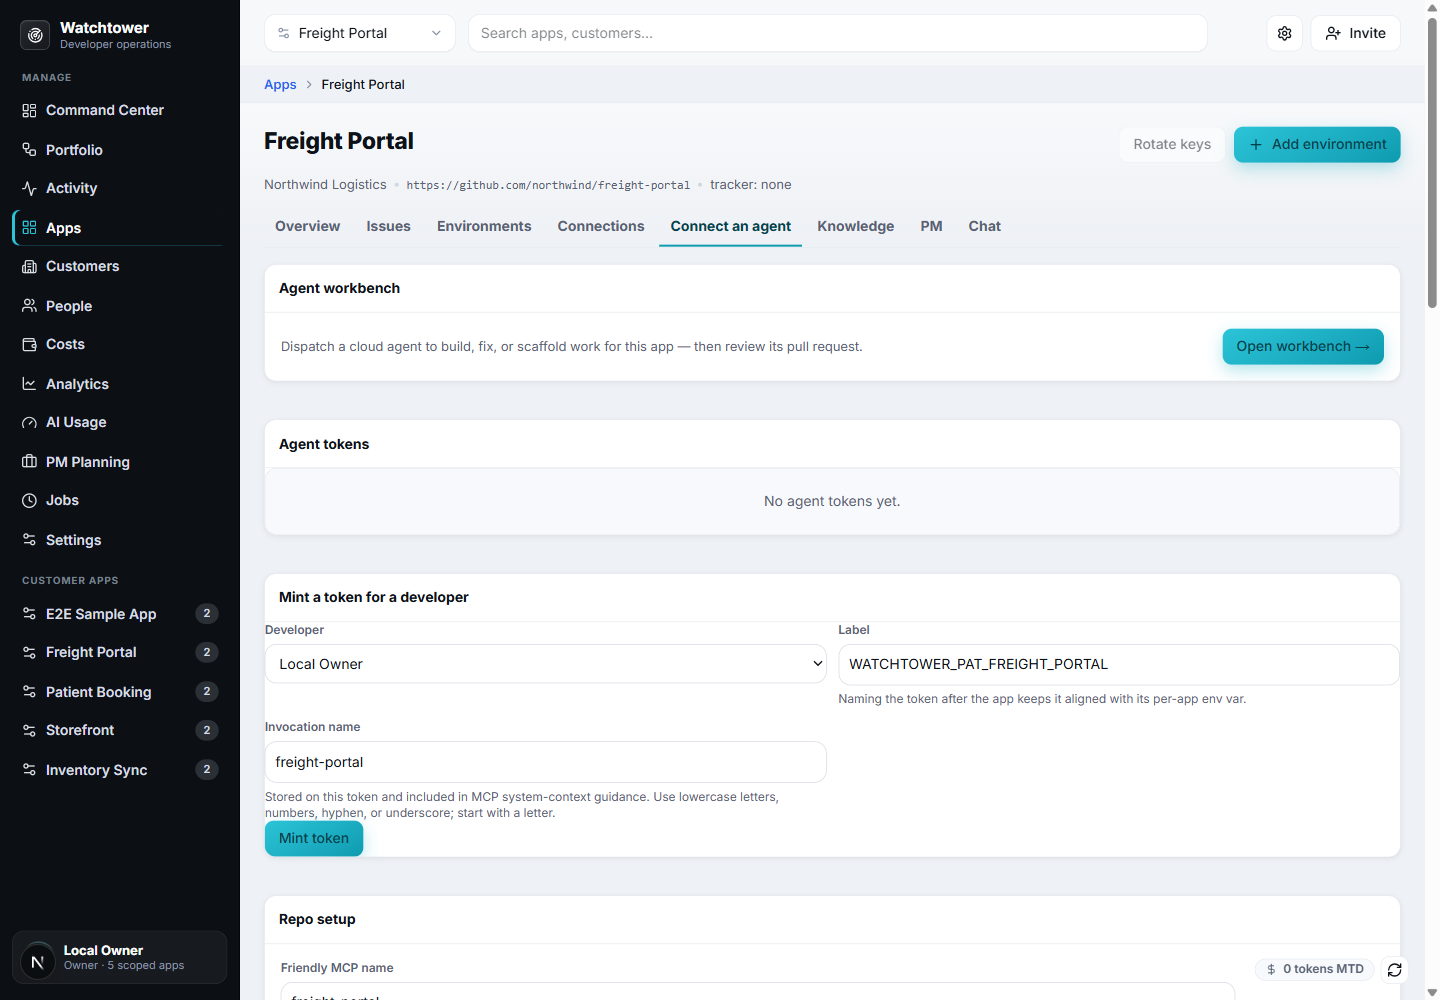Open Analytics in sidebar

pyautogui.click(x=118, y=384)
